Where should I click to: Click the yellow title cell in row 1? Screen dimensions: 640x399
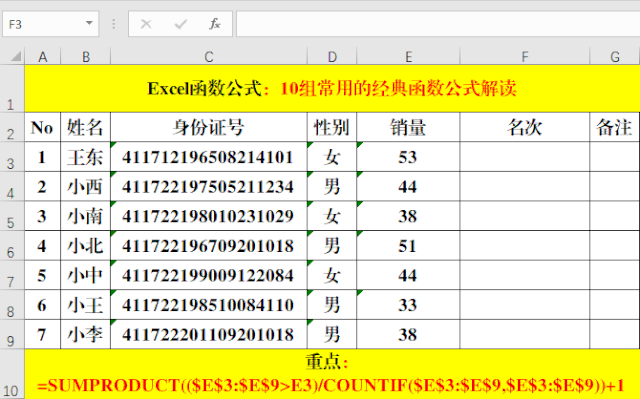pyautogui.click(x=332, y=88)
